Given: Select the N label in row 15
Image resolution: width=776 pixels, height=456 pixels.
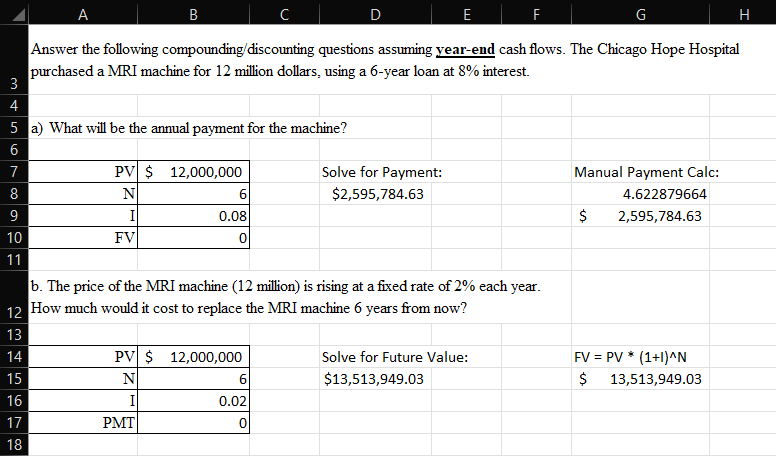Looking at the screenshot, I should click(83, 379).
